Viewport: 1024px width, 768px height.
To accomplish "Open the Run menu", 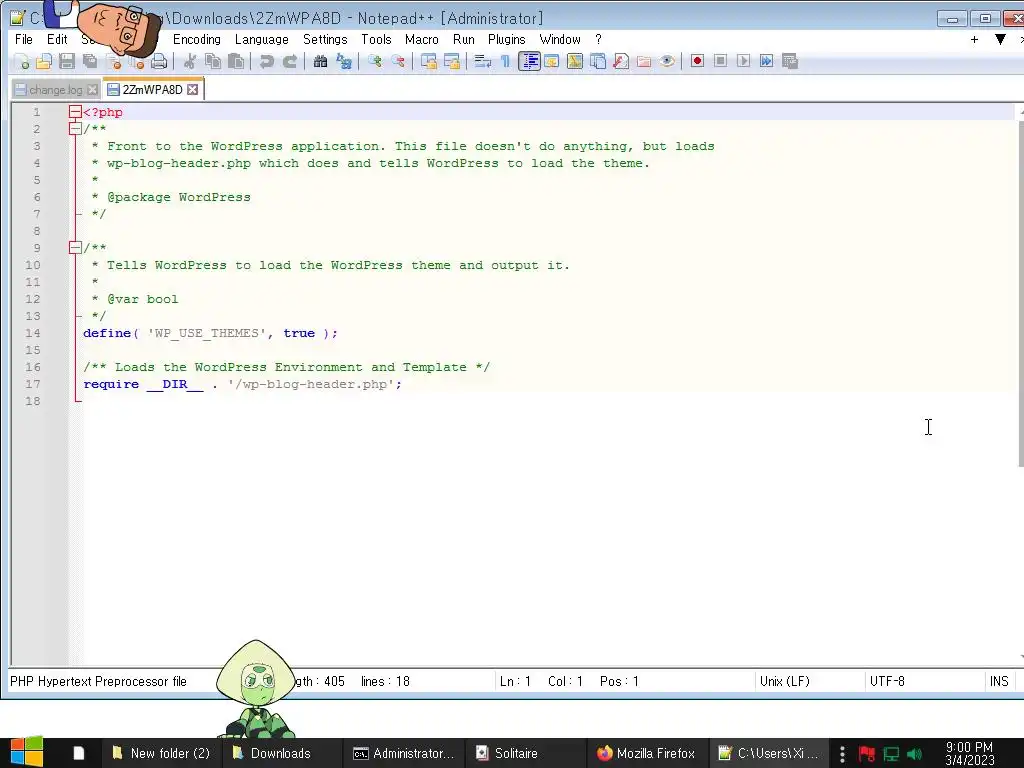I will coord(464,40).
